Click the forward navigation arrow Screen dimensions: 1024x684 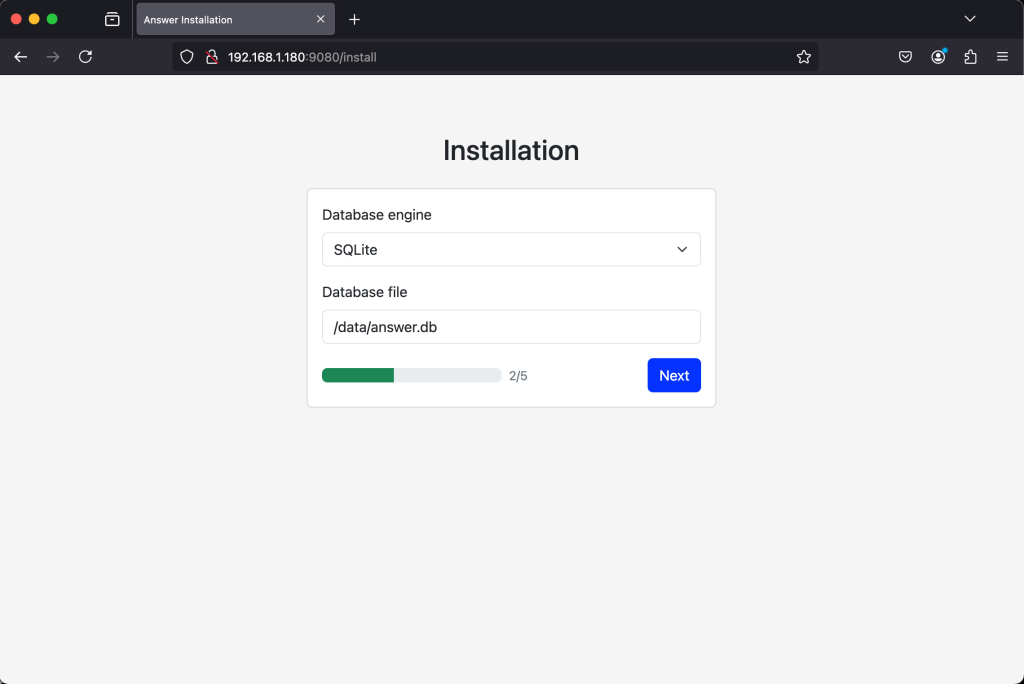[52, 57]
